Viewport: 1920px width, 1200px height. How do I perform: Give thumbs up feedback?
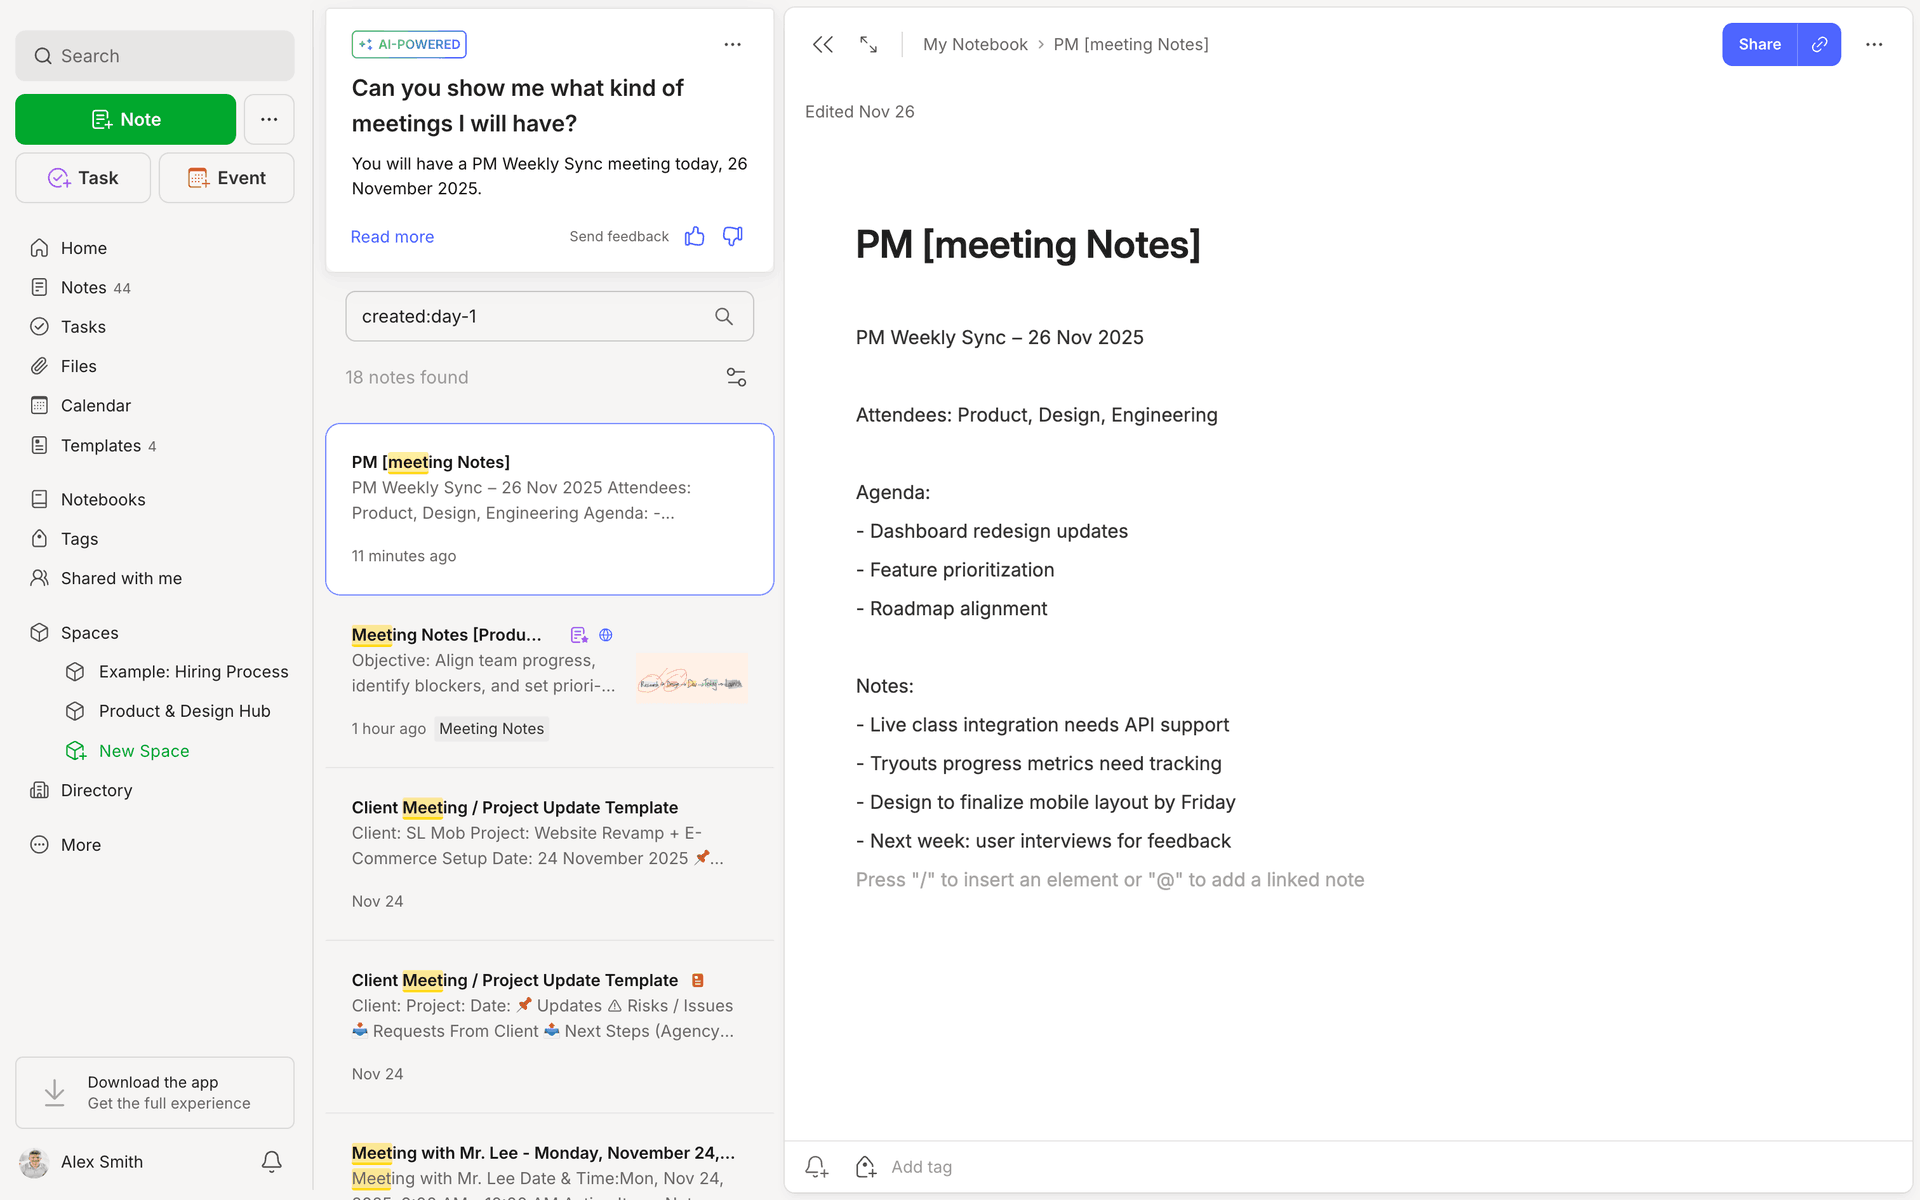pyautogui.click(x=694, y=236)
